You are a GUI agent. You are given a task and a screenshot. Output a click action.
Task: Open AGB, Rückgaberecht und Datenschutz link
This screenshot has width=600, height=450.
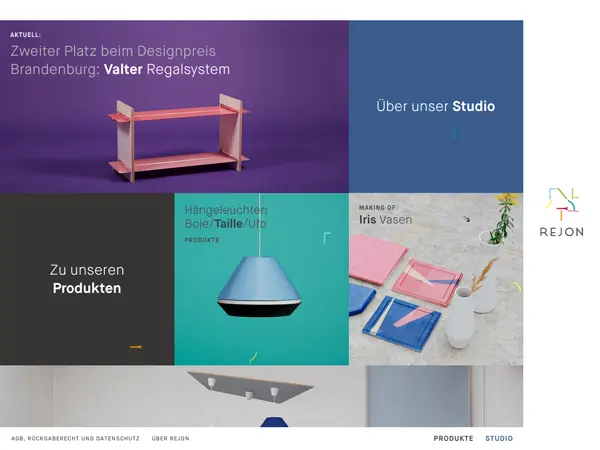click(x=75, y=439)
